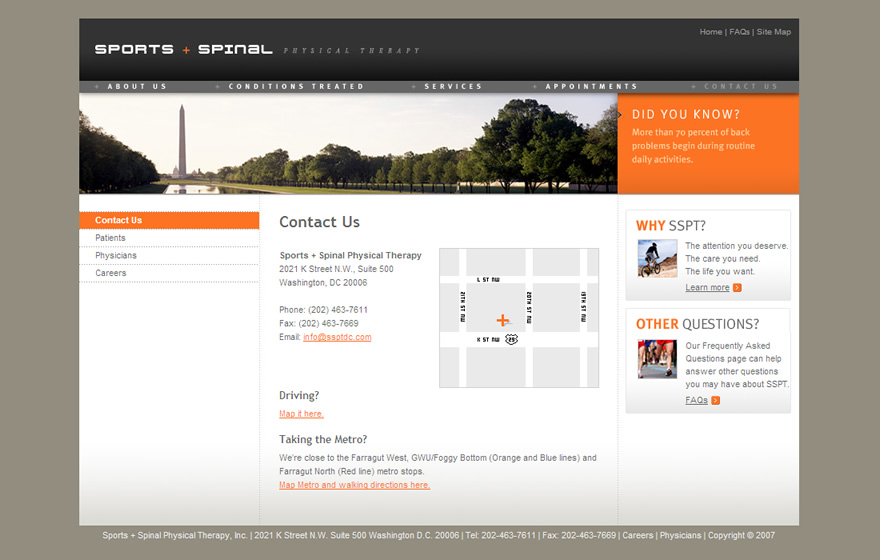The height and width of the screenshot is (560, 880).
Task: Click the 'OTHER QUESTIONS?' heading
Action: (x=698, y=324)
